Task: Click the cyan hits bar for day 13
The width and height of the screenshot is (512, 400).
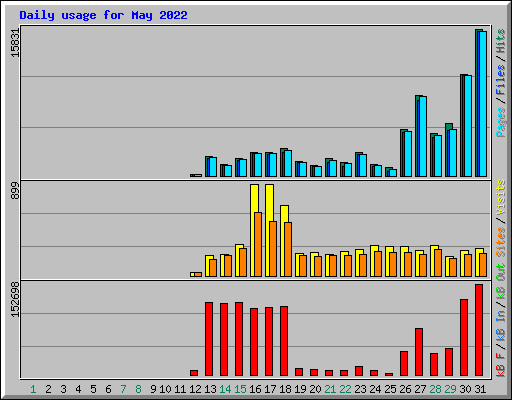Action: tap(213, 167)
